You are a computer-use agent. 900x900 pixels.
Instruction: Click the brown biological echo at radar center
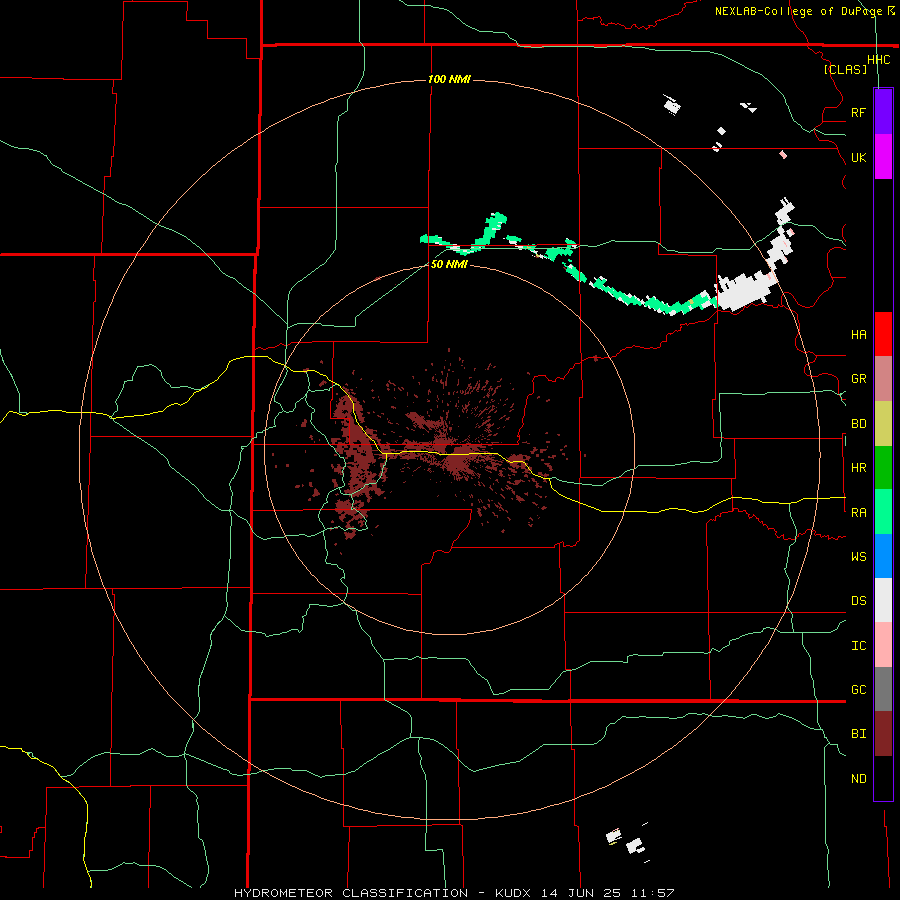[453, 453]
